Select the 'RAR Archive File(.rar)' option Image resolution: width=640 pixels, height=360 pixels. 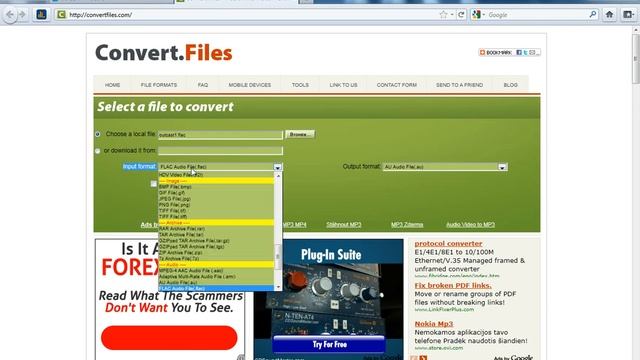pos(216,229)
